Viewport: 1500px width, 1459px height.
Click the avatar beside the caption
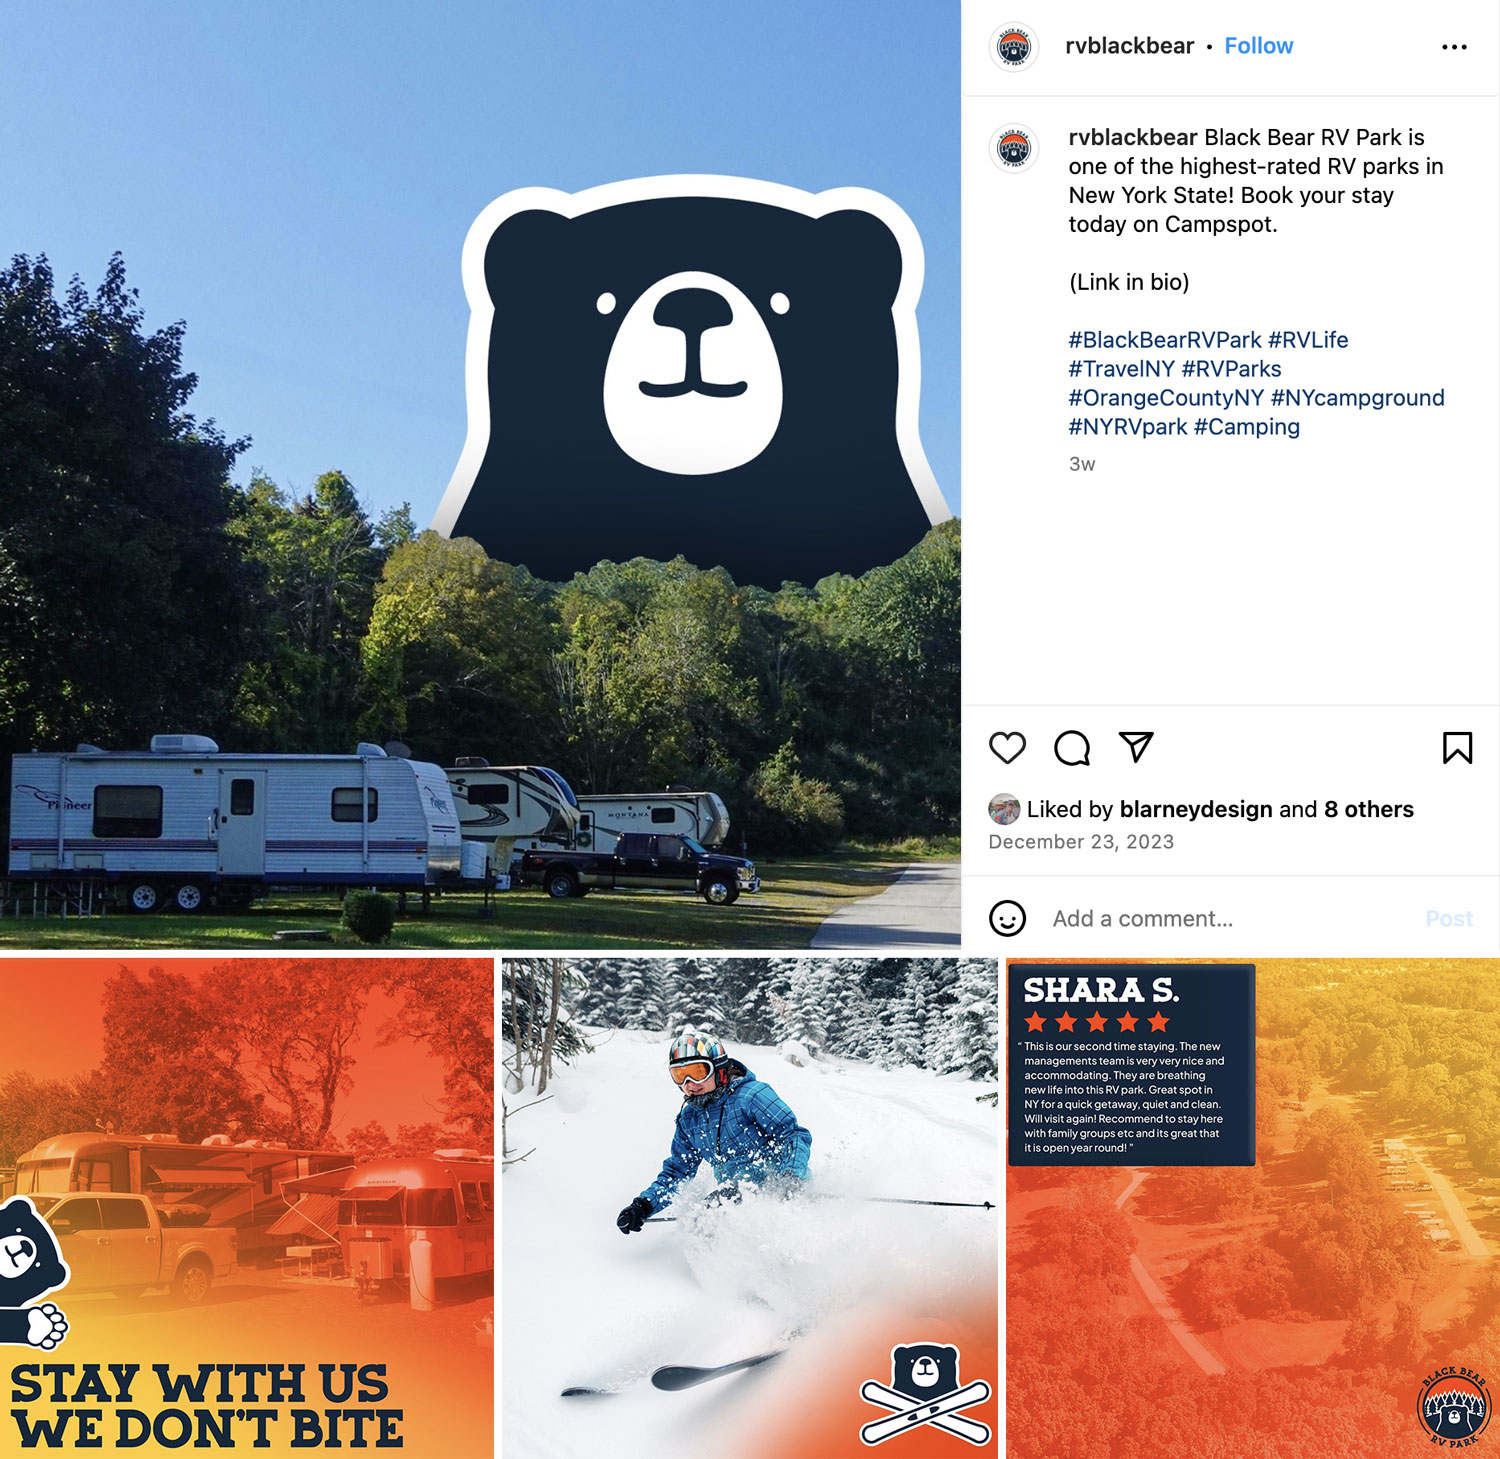click(1014, 149)
